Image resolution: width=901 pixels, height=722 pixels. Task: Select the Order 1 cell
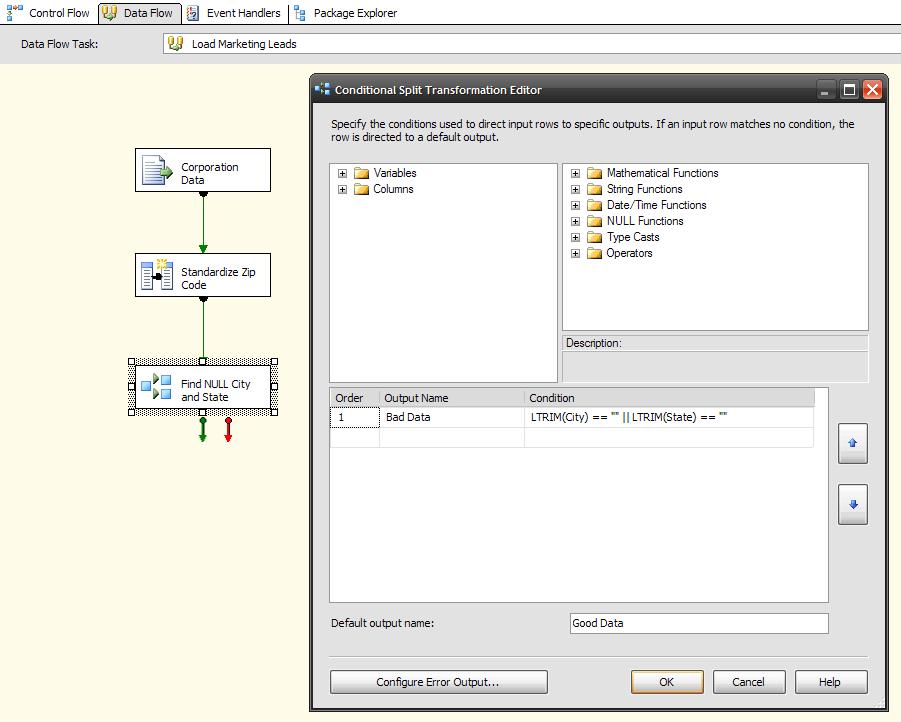355,417
